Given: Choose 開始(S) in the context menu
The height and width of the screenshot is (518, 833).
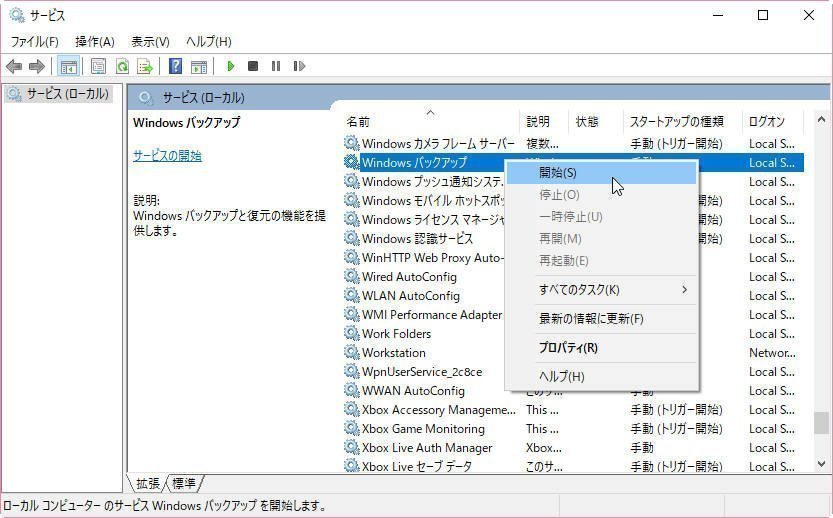Looking at the screenshot, I should (601, 173).
